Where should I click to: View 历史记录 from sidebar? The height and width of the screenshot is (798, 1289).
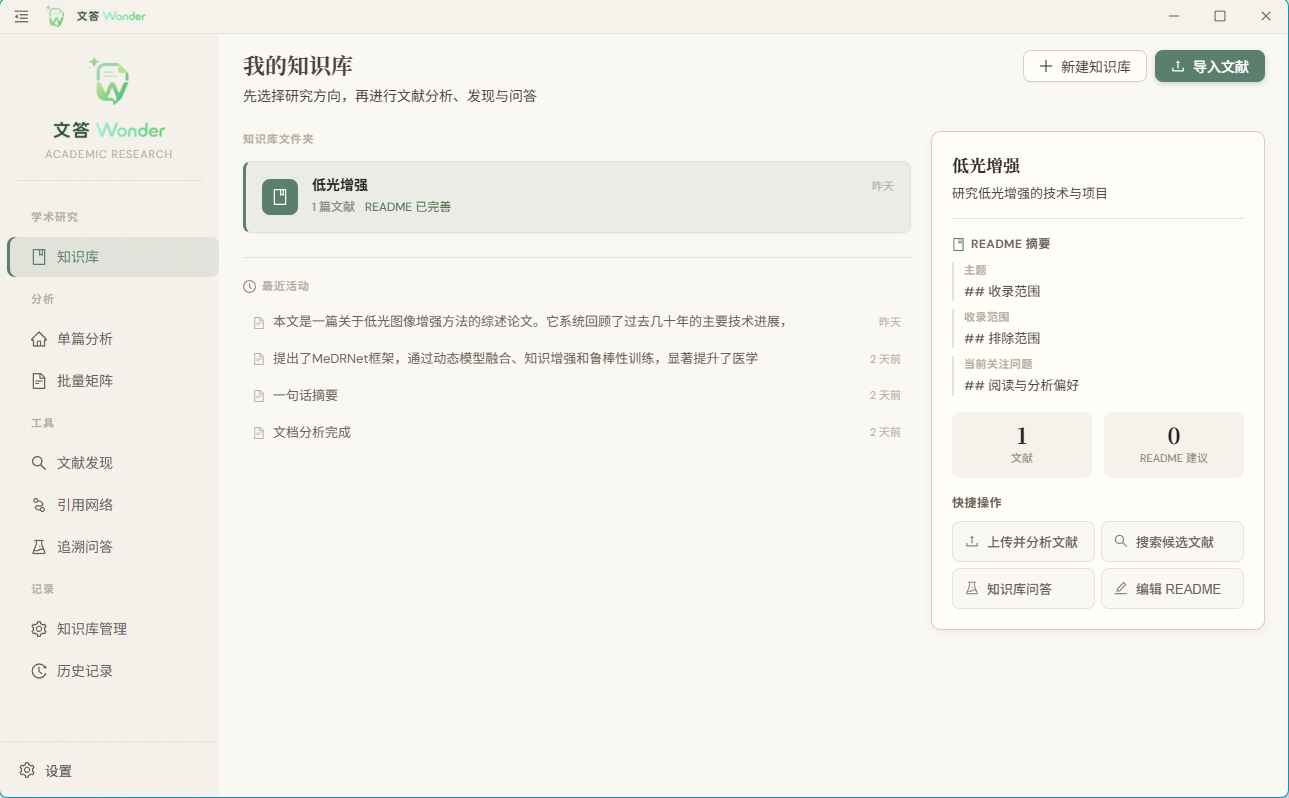(113, 671)
